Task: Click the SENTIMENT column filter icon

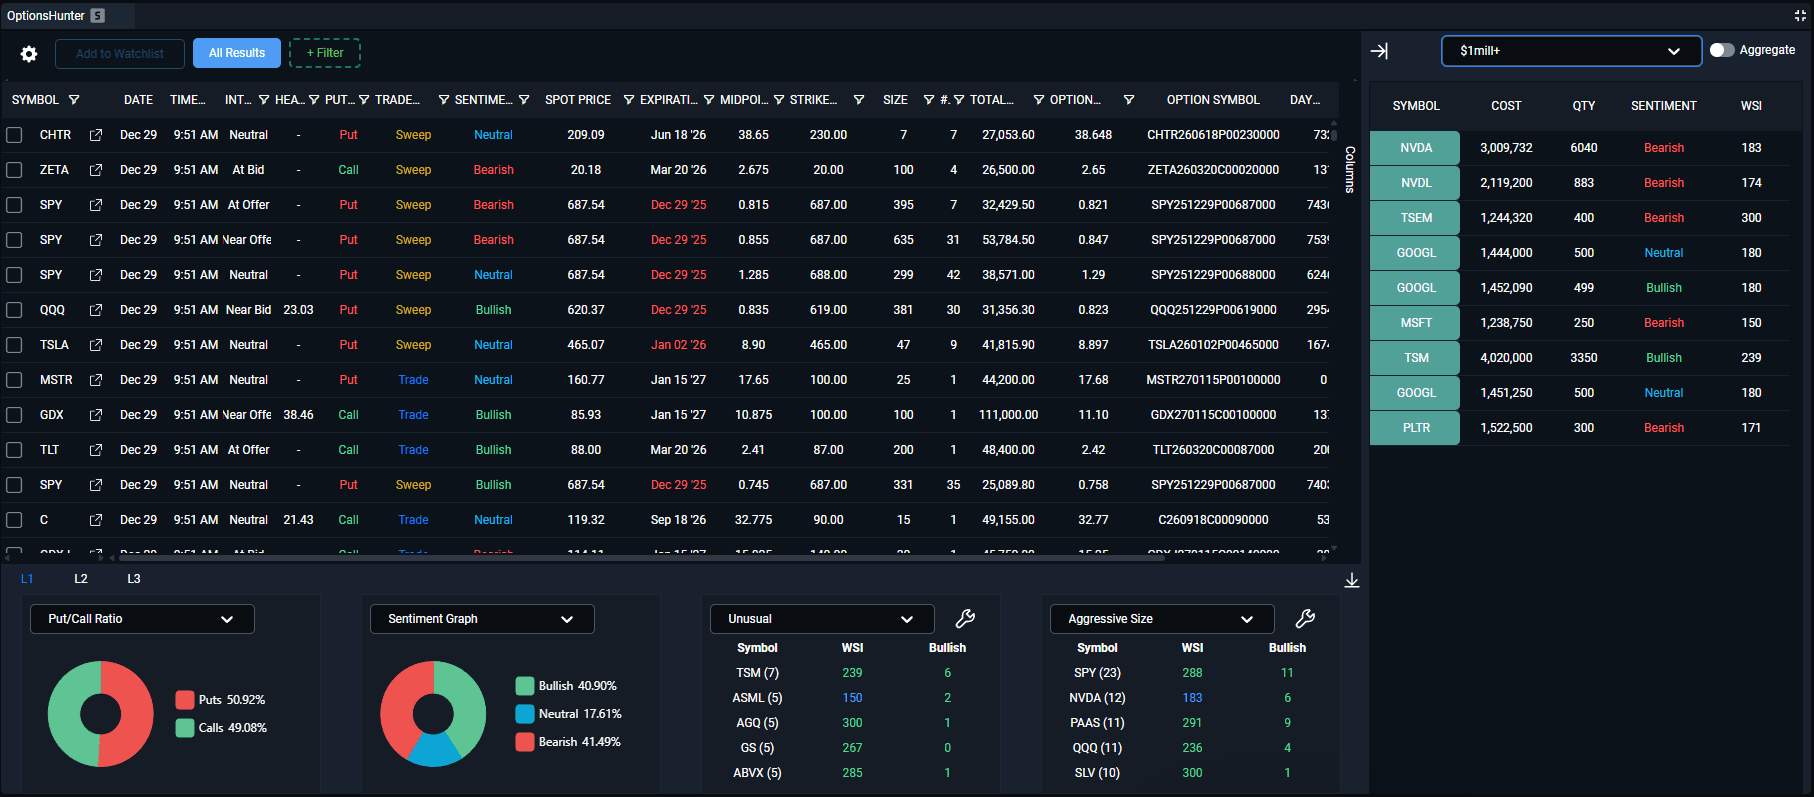Action: (x=524, y=100)
